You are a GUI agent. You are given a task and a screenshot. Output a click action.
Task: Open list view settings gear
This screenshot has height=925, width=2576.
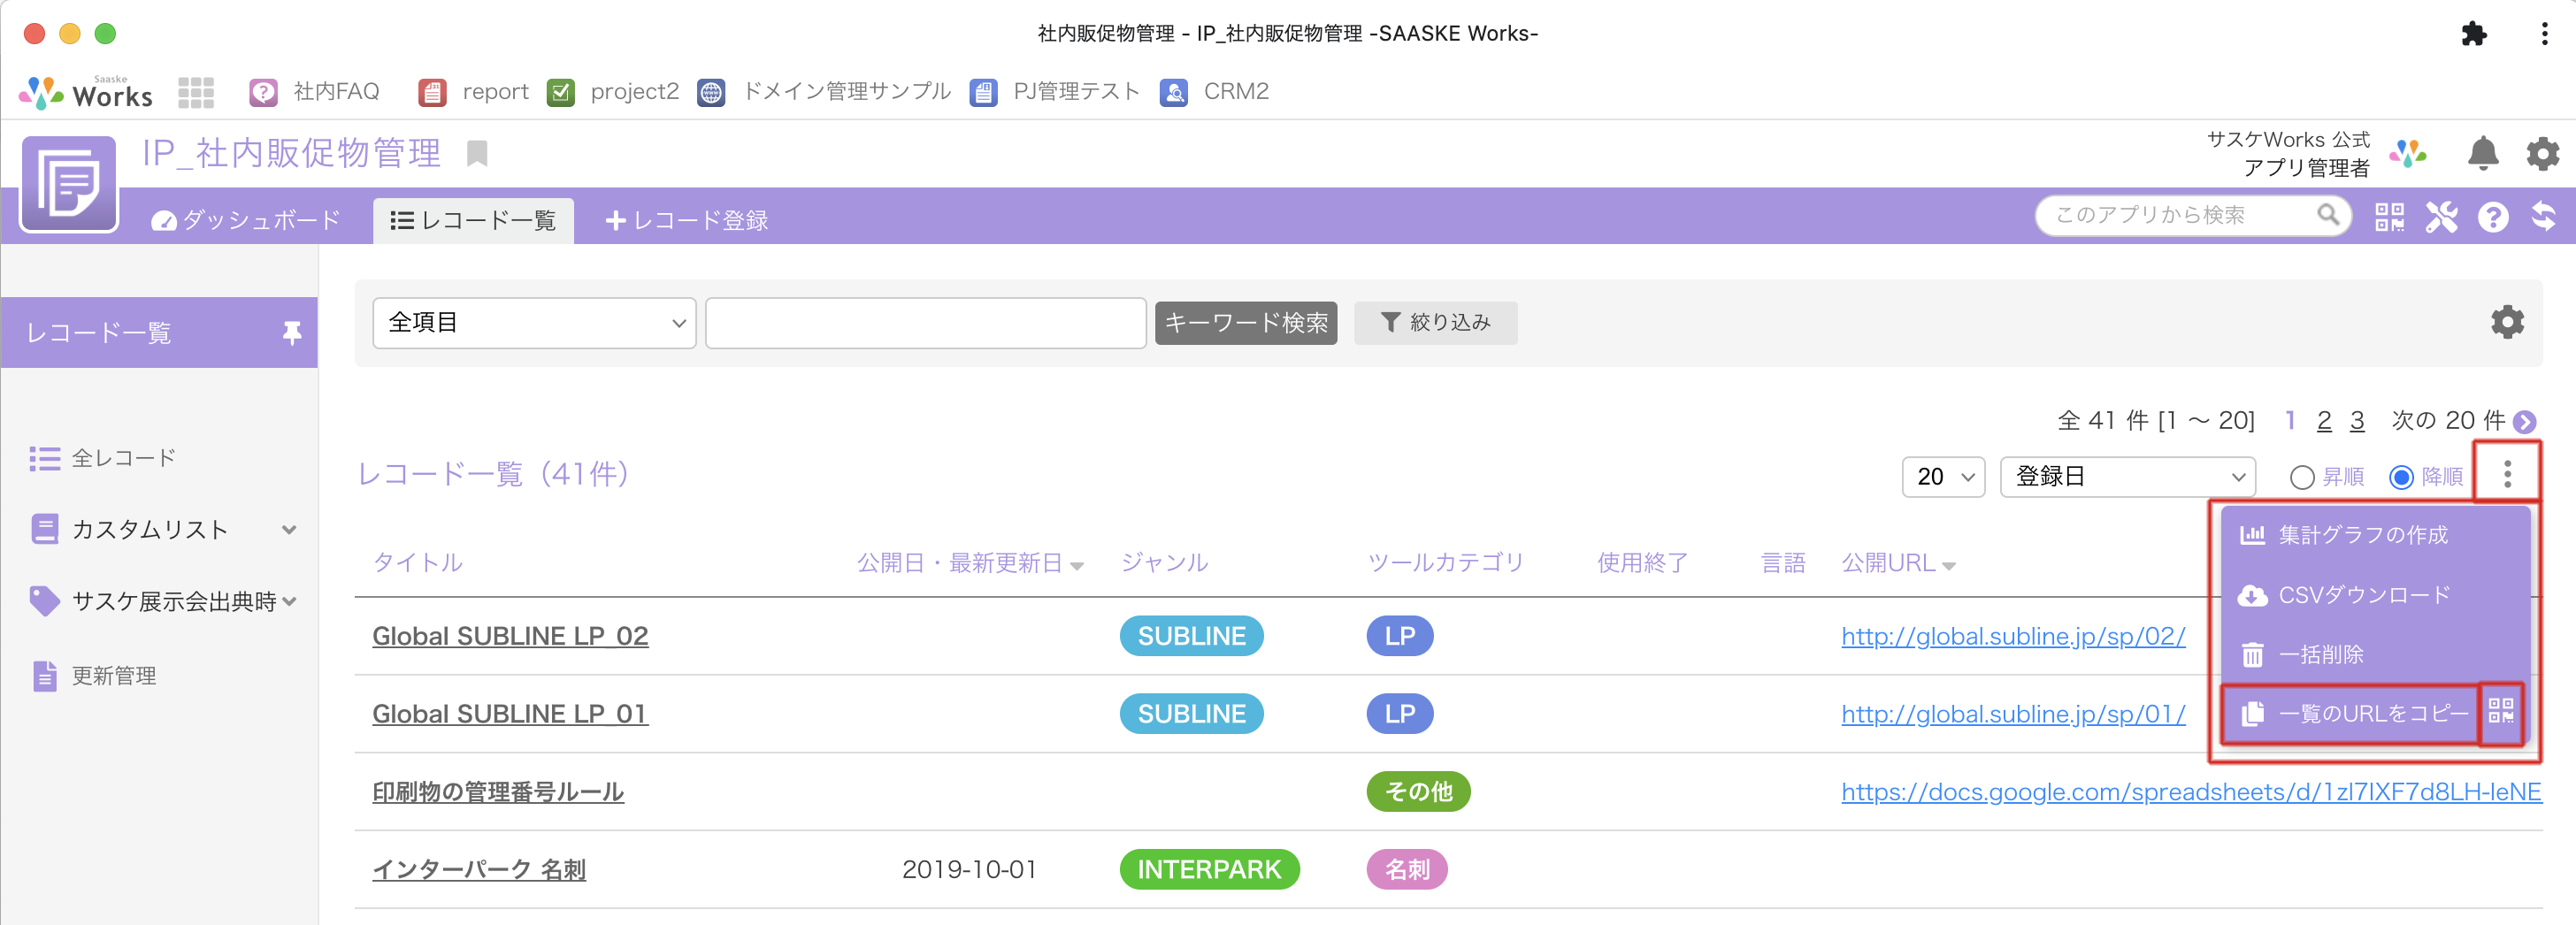coord(2507,322)
